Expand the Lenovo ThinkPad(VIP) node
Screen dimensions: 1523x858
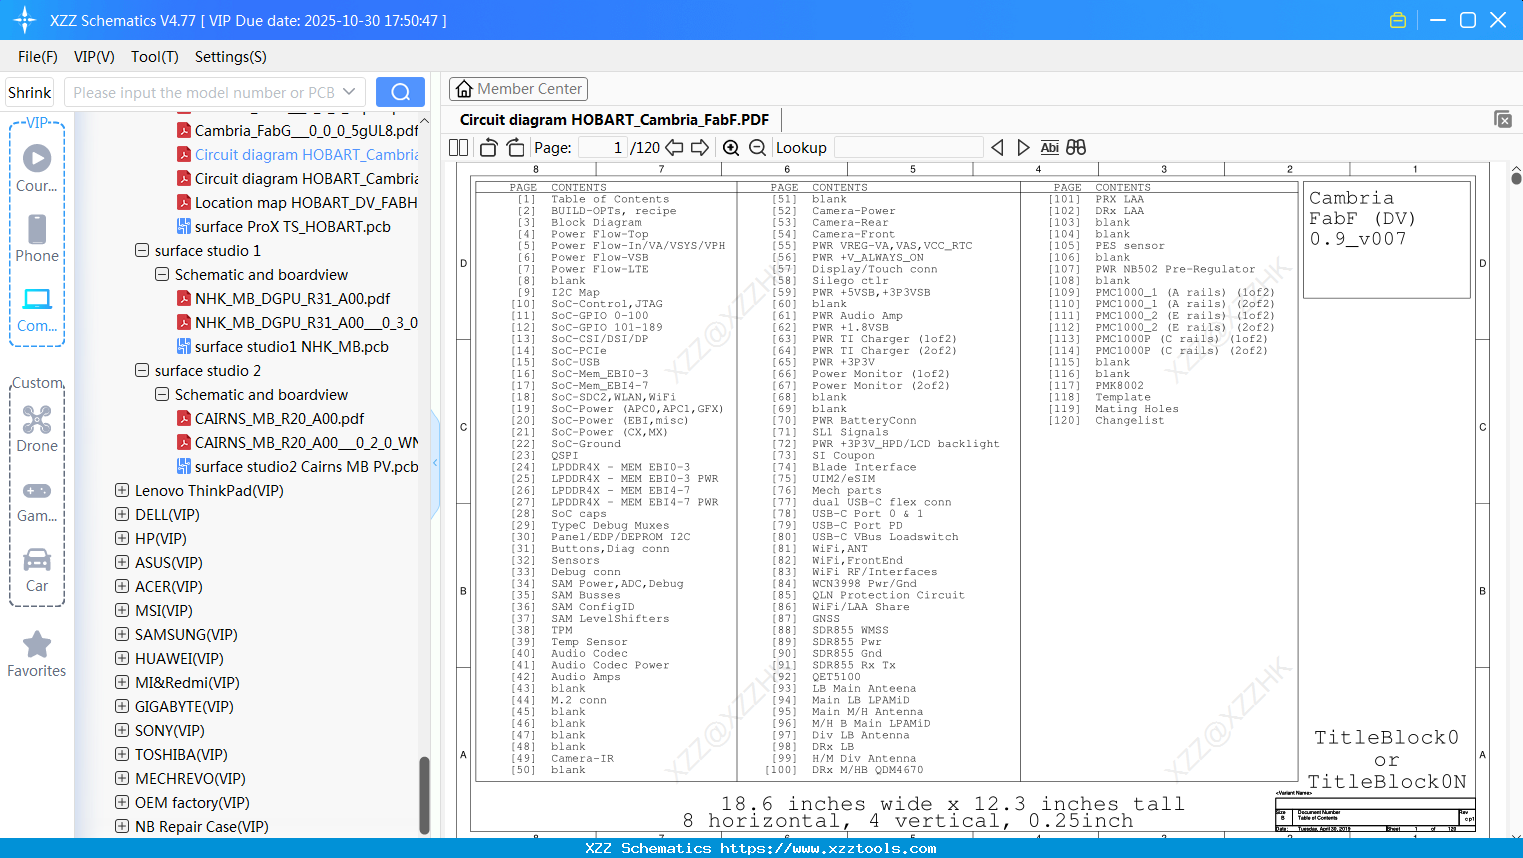pyautogui.click(x=122, y=490)
